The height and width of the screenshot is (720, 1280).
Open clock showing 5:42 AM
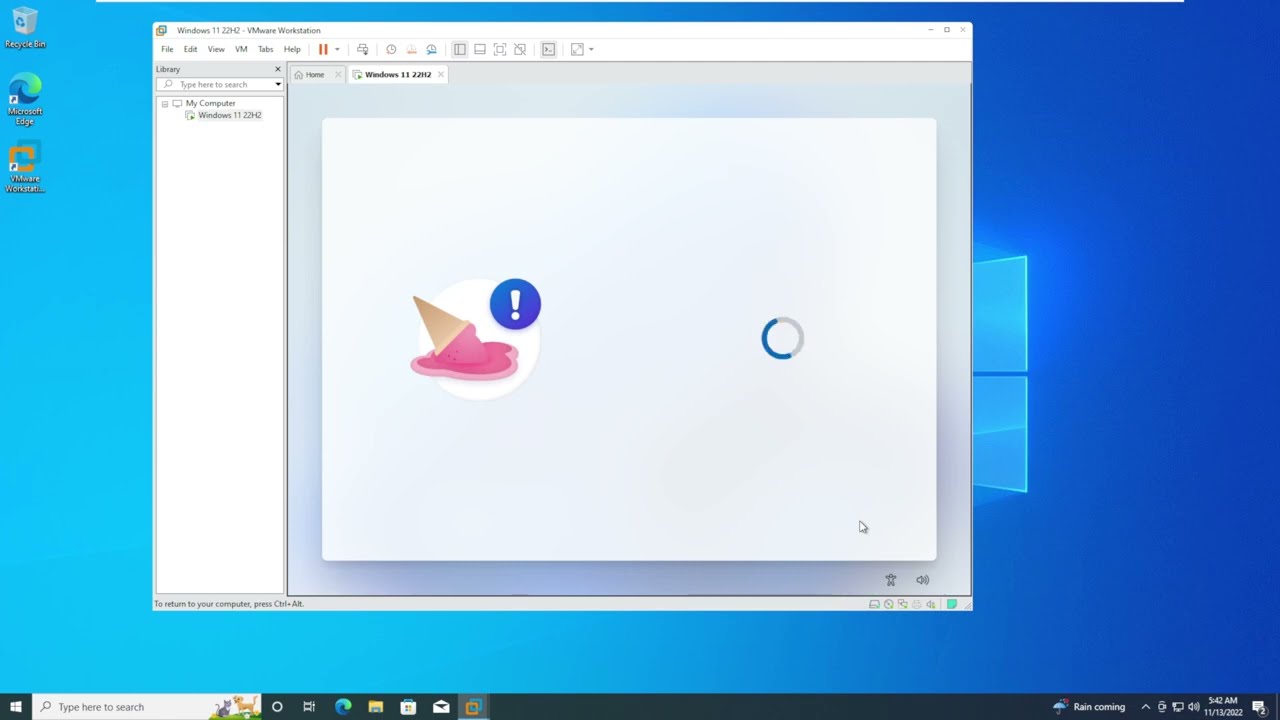pyautogui.click(x=1222, y=707)
